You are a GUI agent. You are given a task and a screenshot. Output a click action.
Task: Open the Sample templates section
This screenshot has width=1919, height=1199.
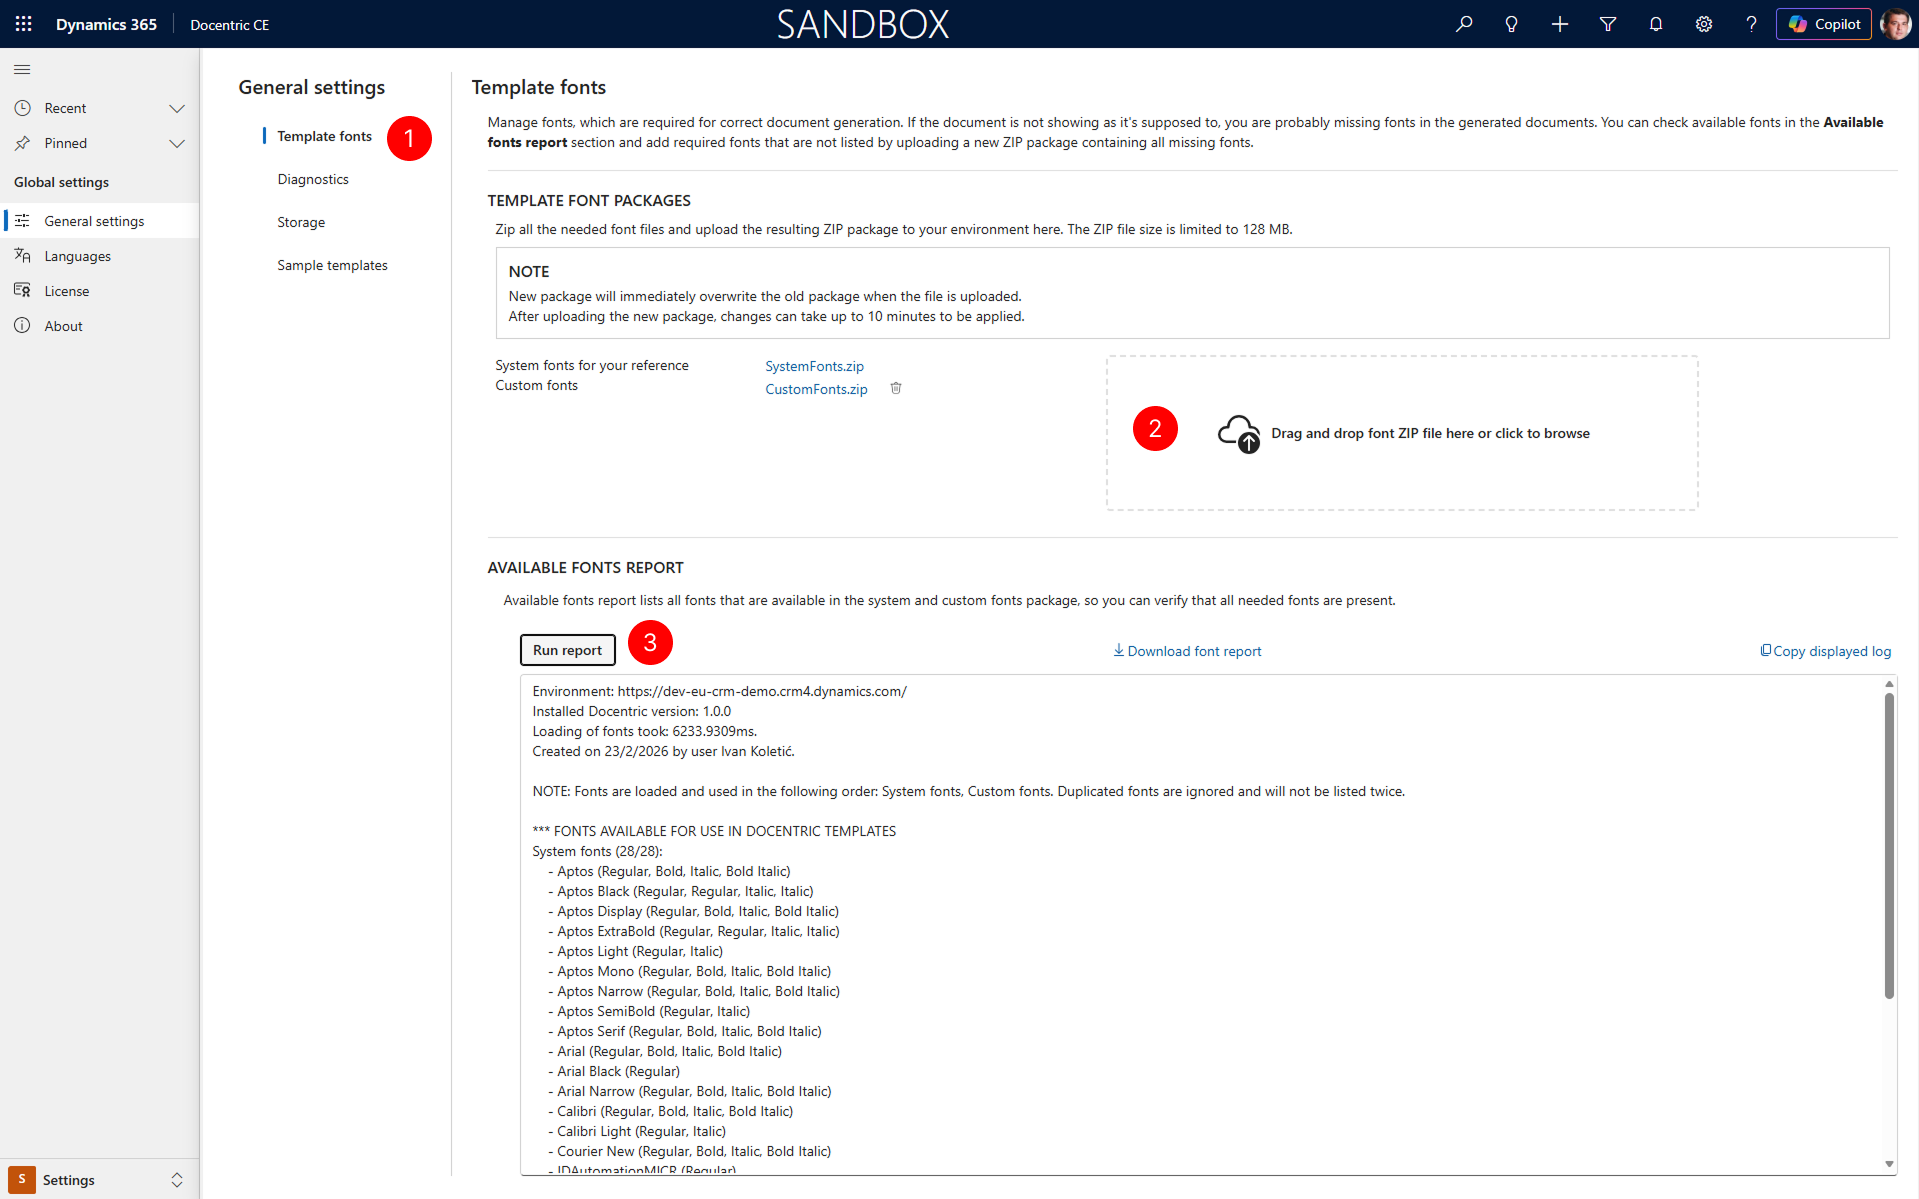coord(332,265)
